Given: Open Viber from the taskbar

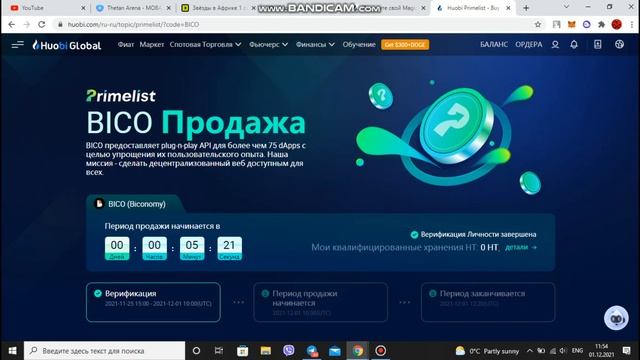Looking at the screenshot, I should [x=289, y=351].
